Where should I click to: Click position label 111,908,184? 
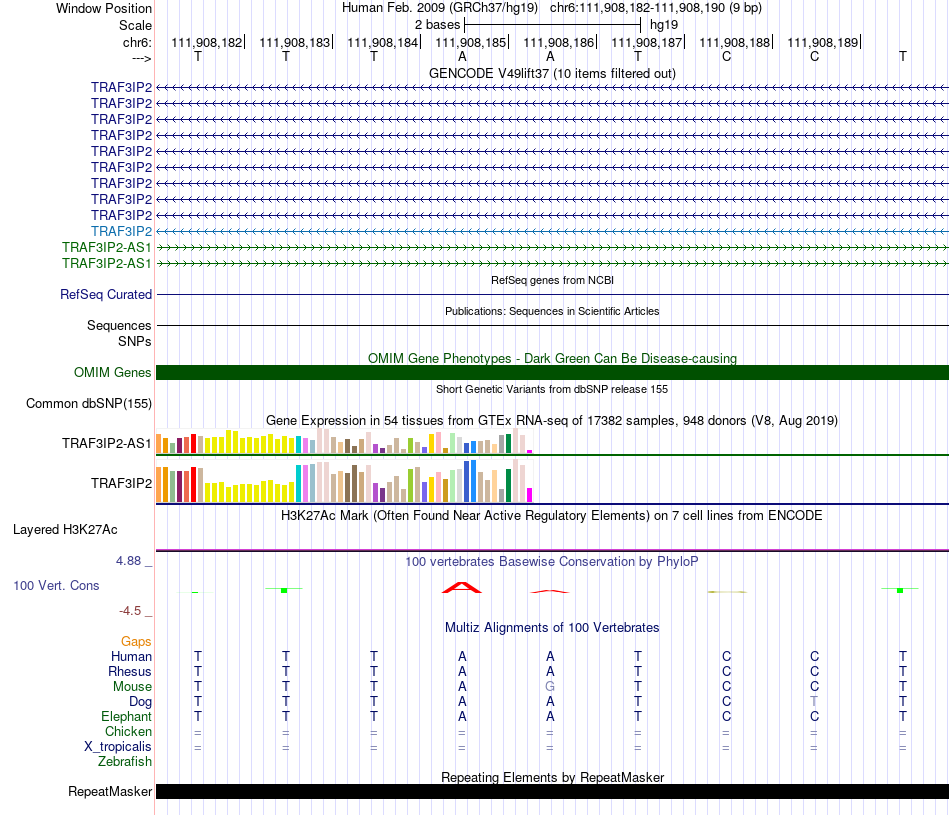tap(382, 42)
